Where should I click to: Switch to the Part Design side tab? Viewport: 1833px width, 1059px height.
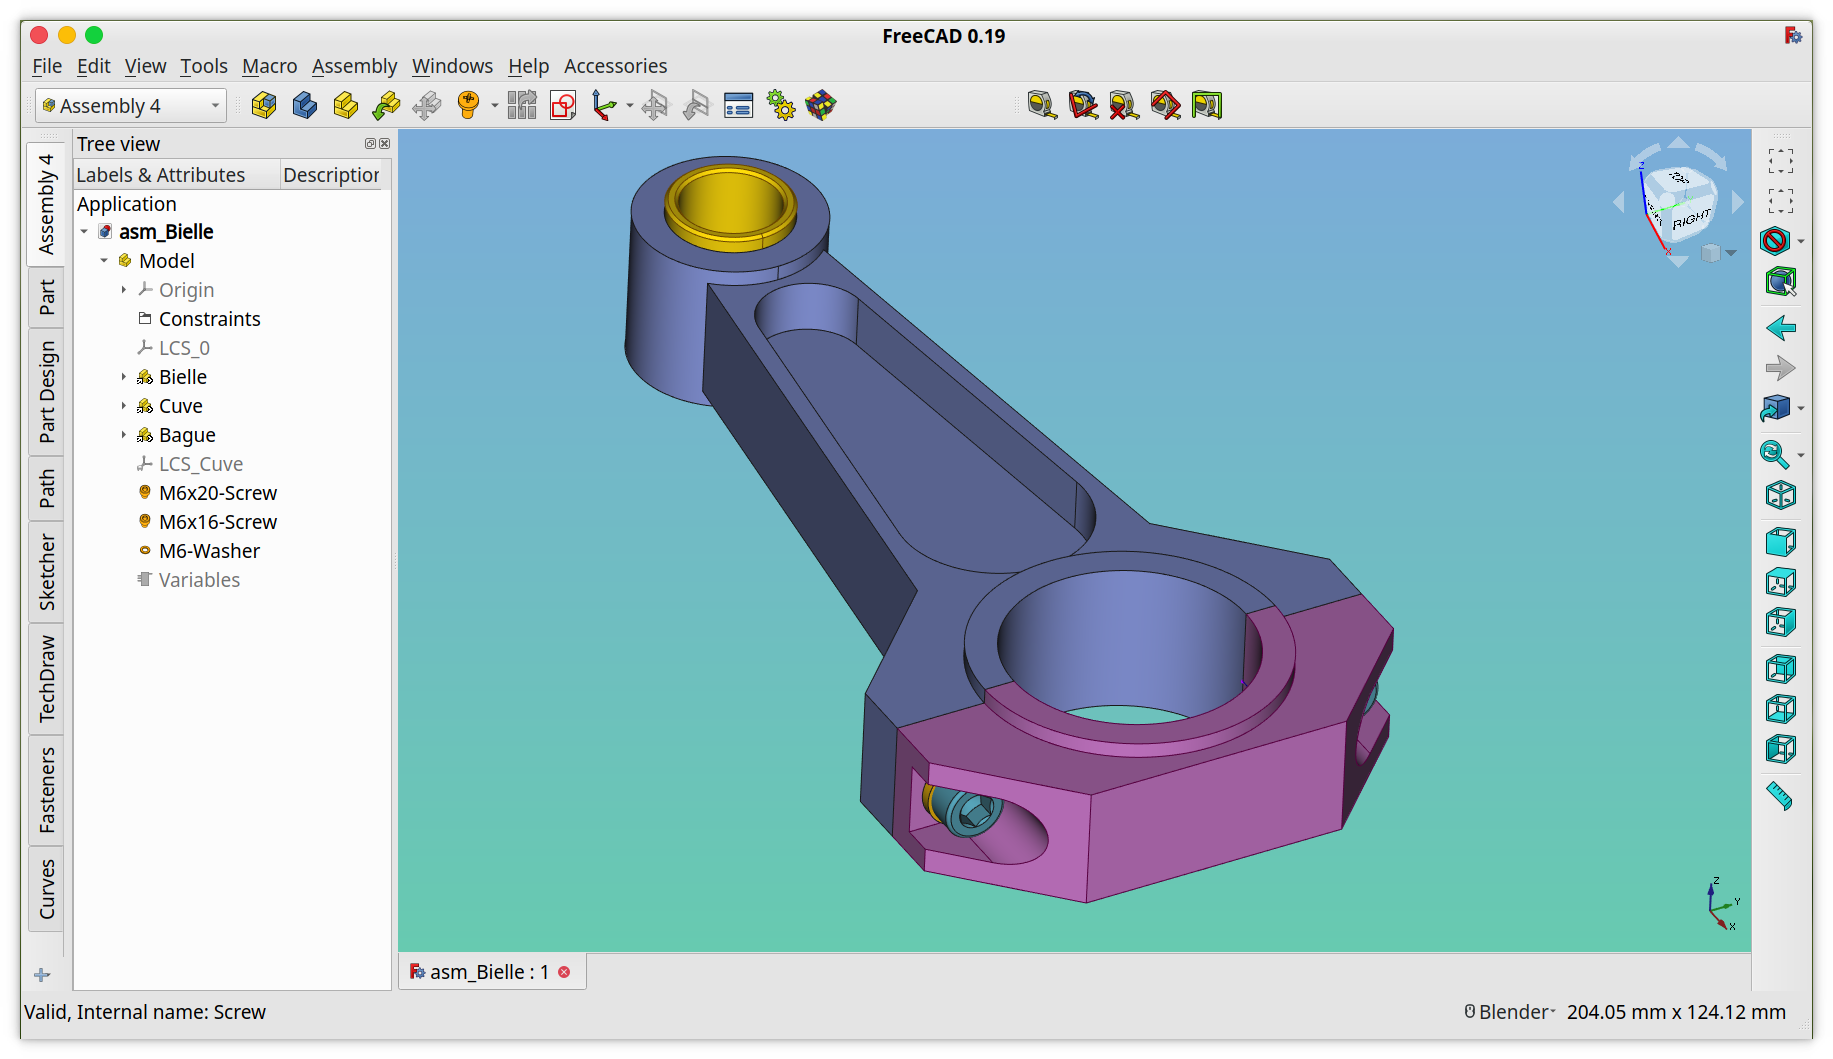tap(47, 392)
